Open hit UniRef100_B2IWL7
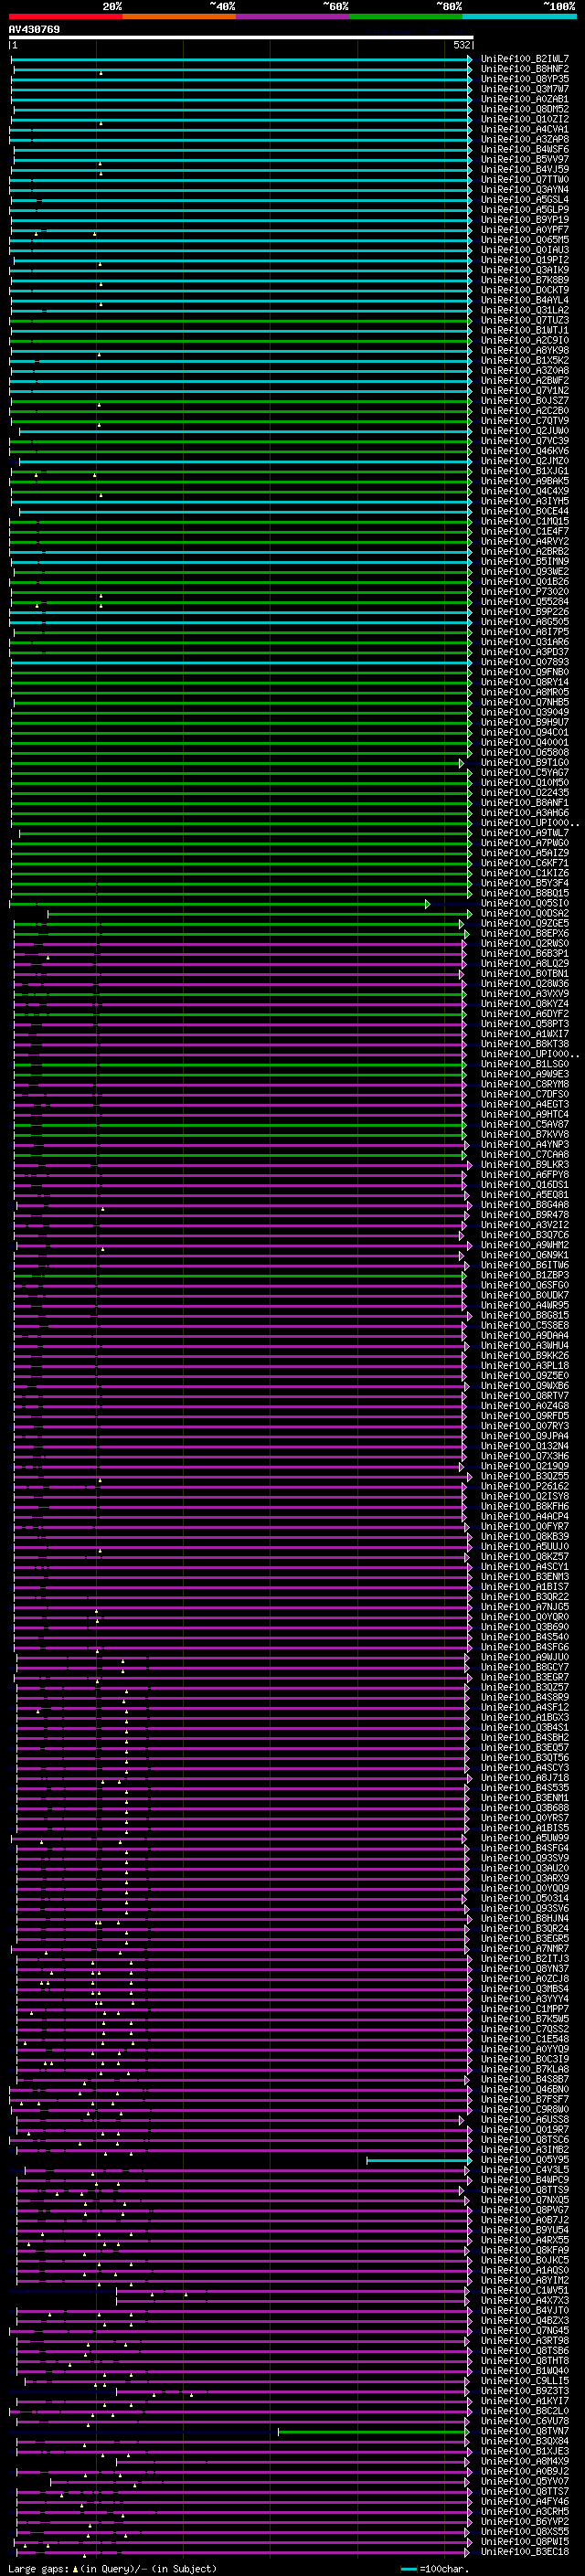This screenshot has height=2576, width=585. coord(525,59)
